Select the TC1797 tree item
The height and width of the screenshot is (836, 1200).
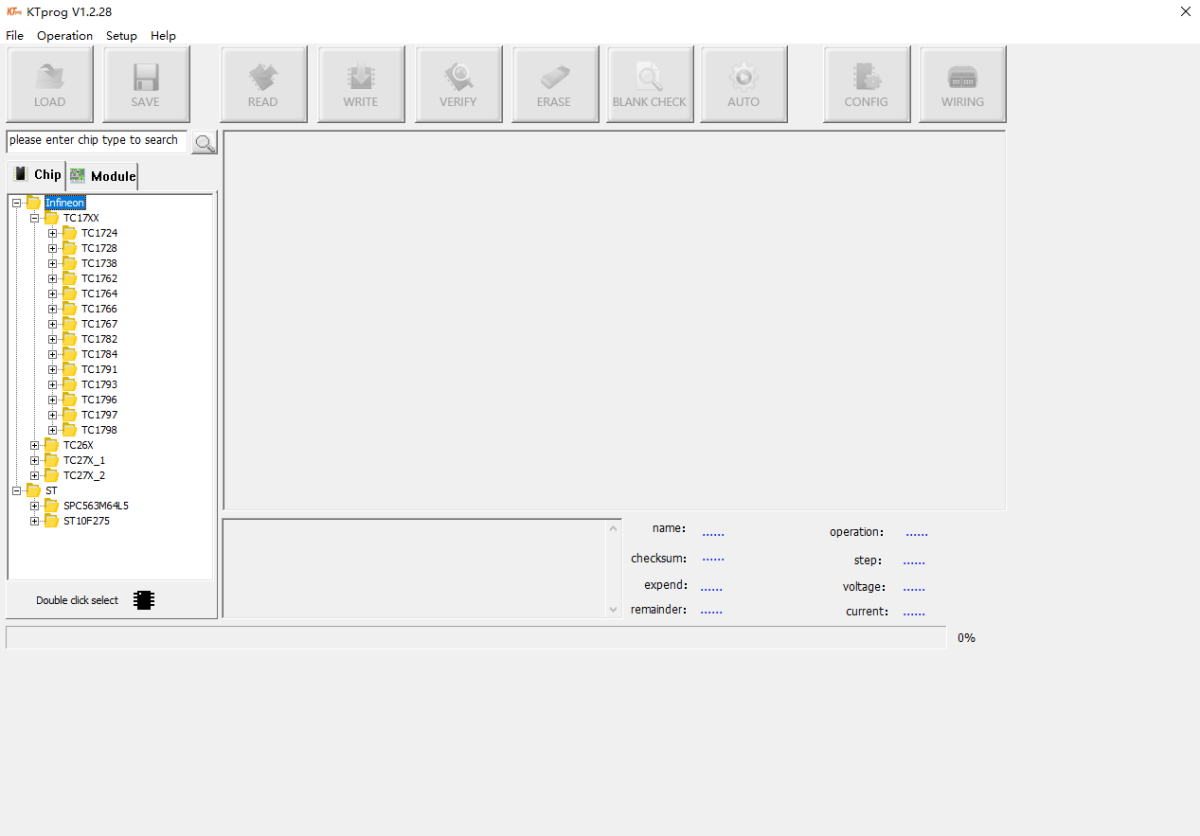[x=99, y=415]
